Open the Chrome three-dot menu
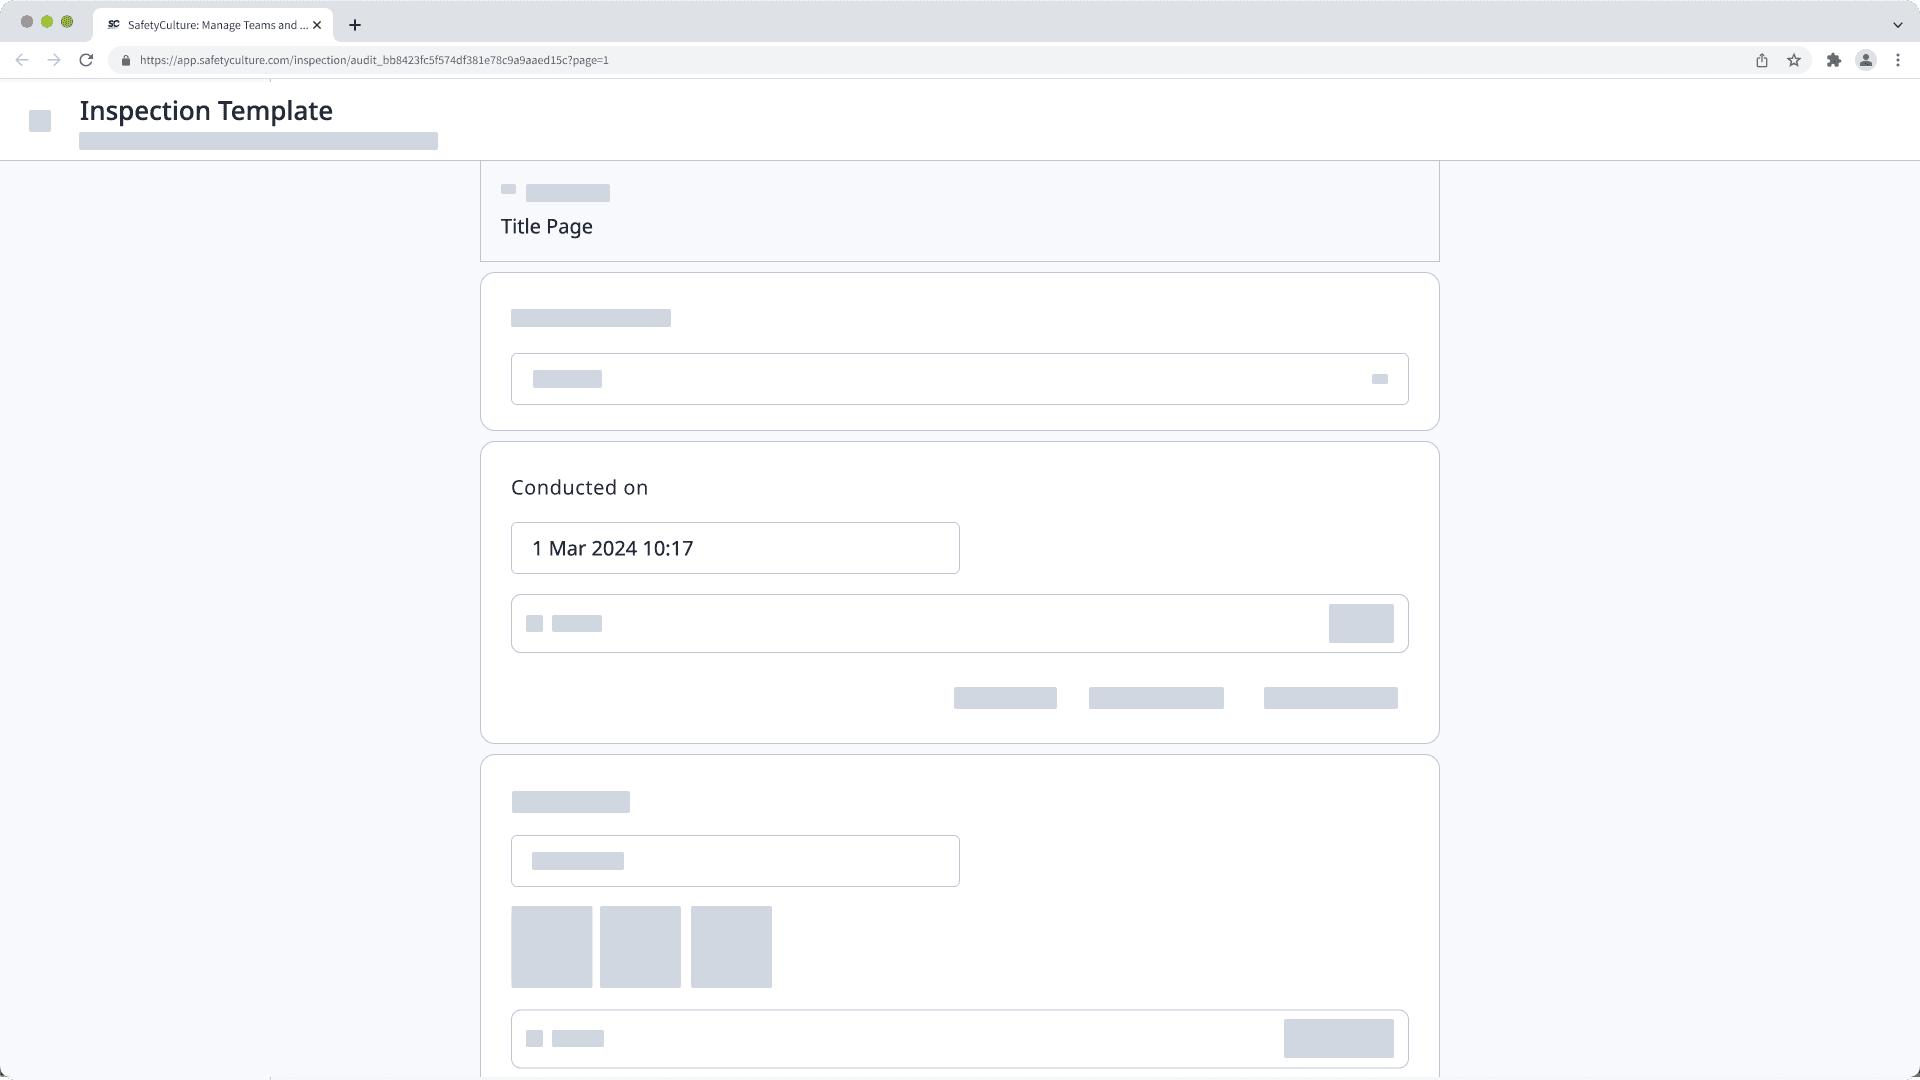 tap(1898, 60)
